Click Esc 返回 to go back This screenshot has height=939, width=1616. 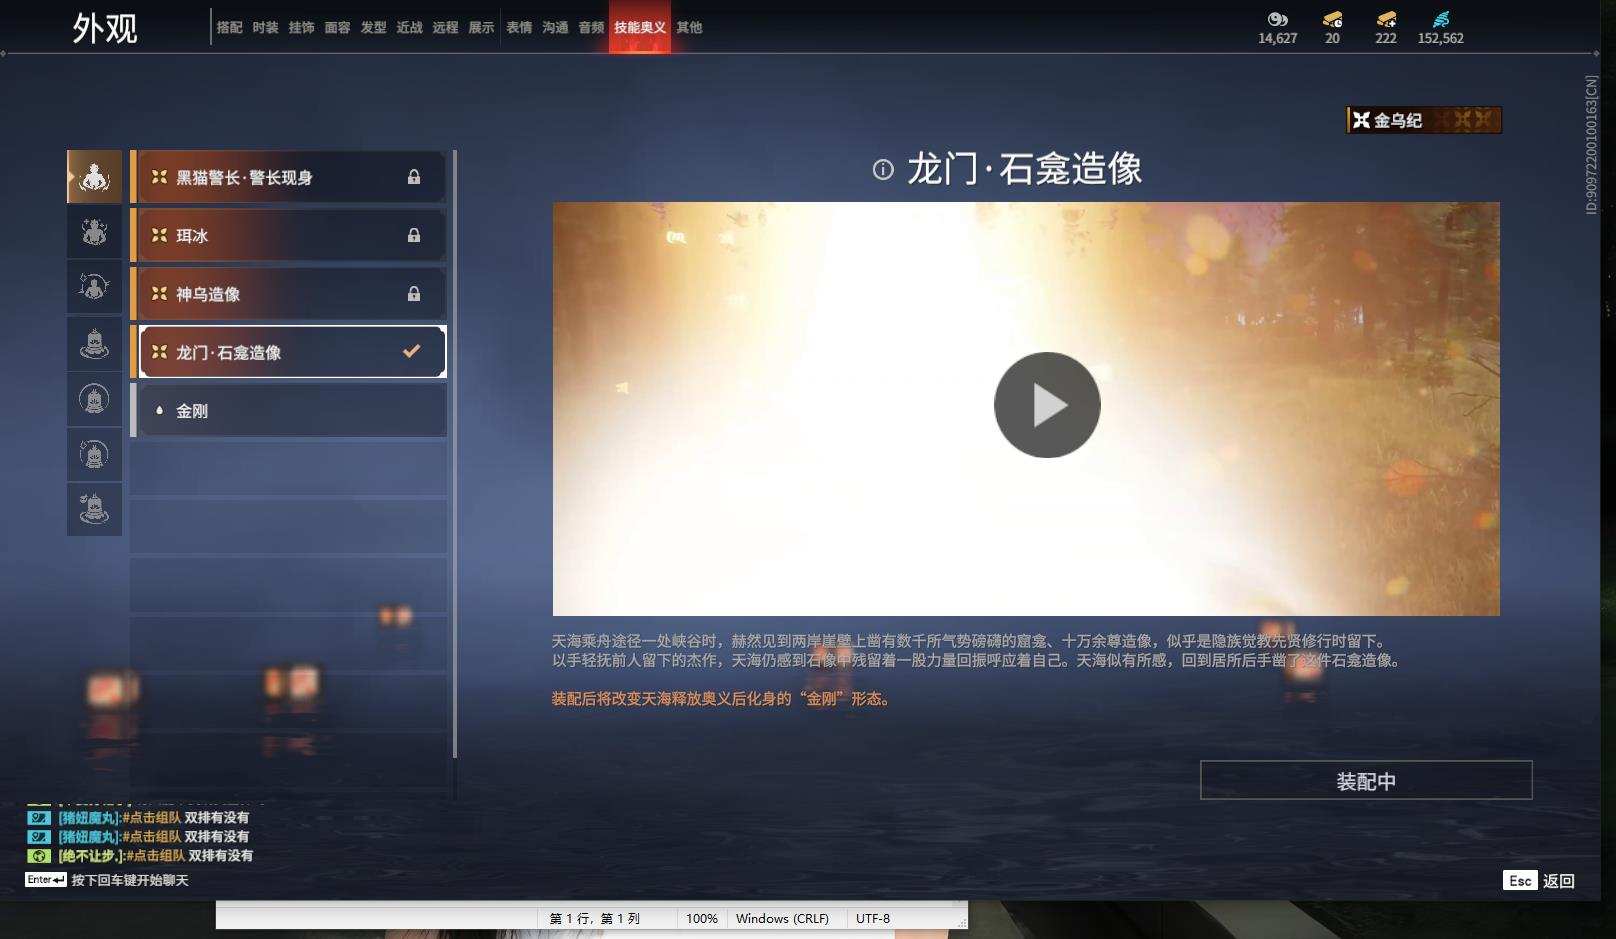[x=1539, y=880]
